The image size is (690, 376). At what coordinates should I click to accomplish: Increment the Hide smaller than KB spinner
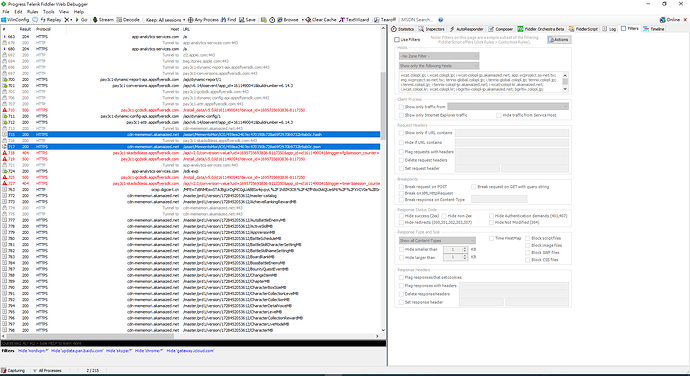coord(465,248)
